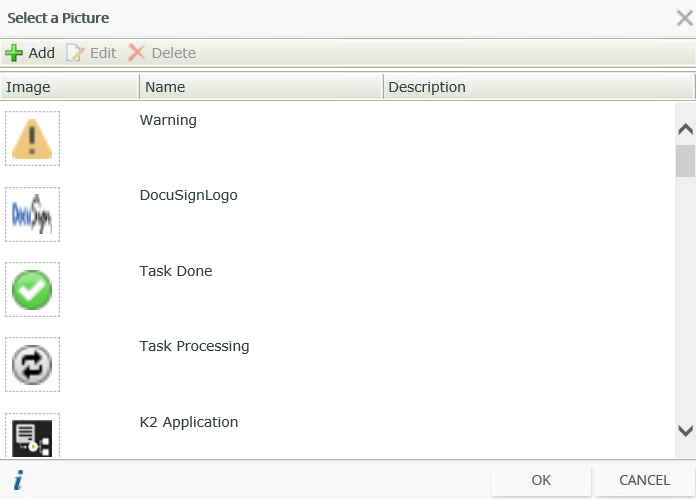Click the CANCEL button
696x499 pixels.
[x=645, y=480]
